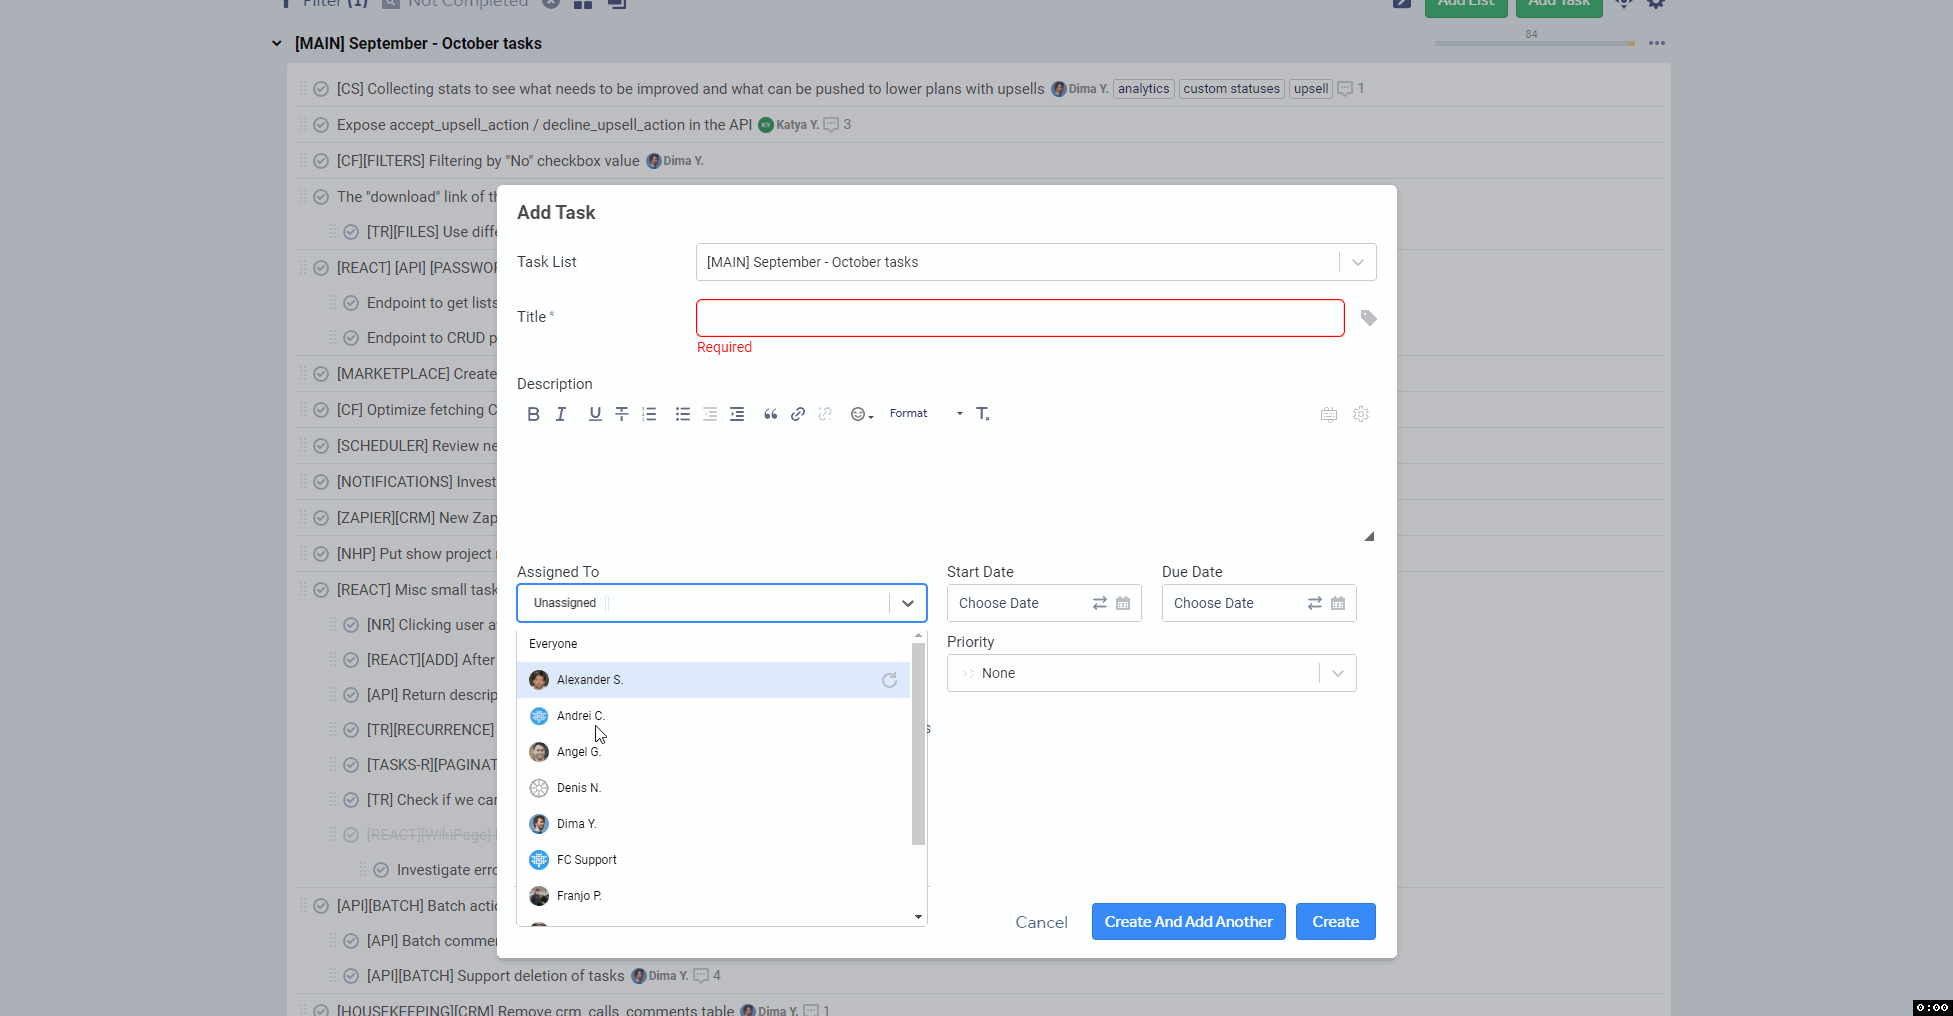Insert link using the link icon
The height and width of the screenshot is (1016, 1953).
798,414
